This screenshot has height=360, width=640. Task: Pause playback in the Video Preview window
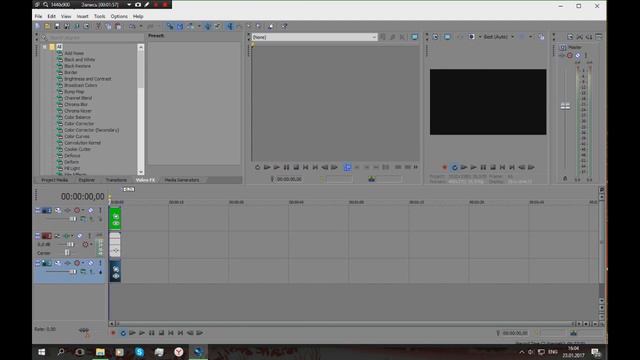click(x=483, y=167)
